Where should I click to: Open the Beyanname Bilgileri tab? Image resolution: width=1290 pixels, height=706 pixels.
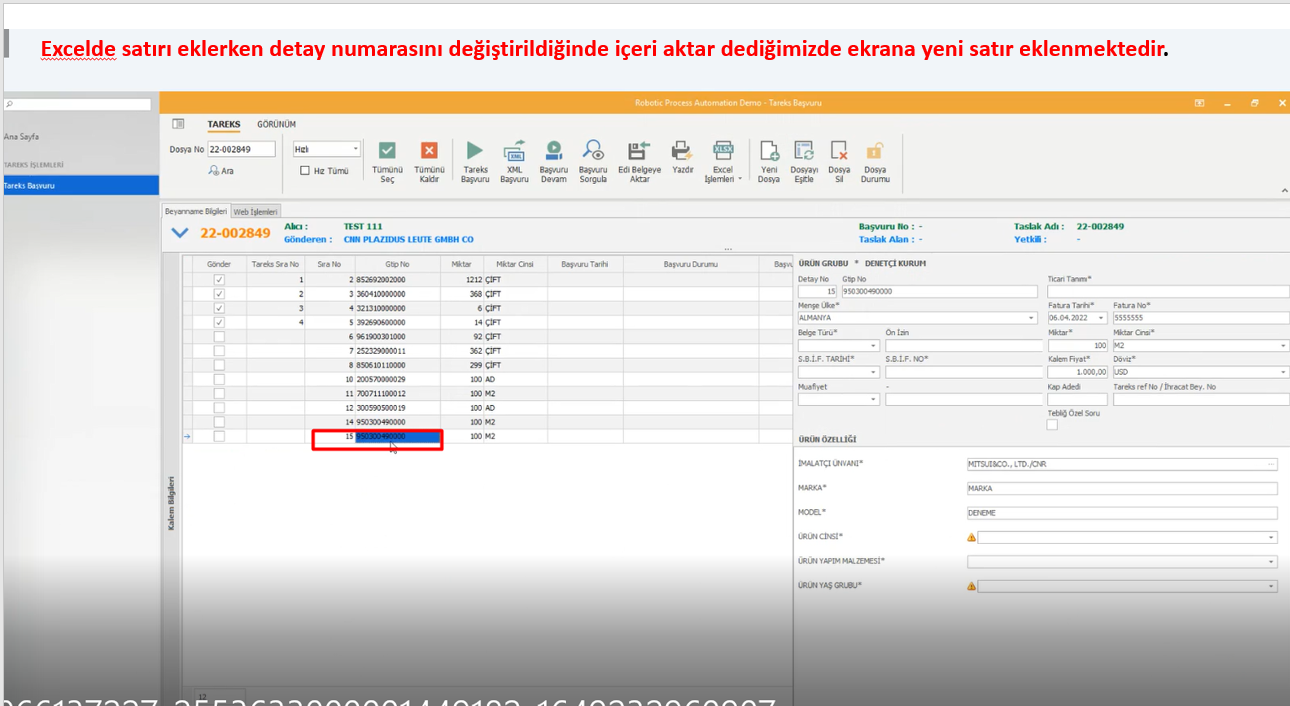pyautogui.click(x=196, y=211)
